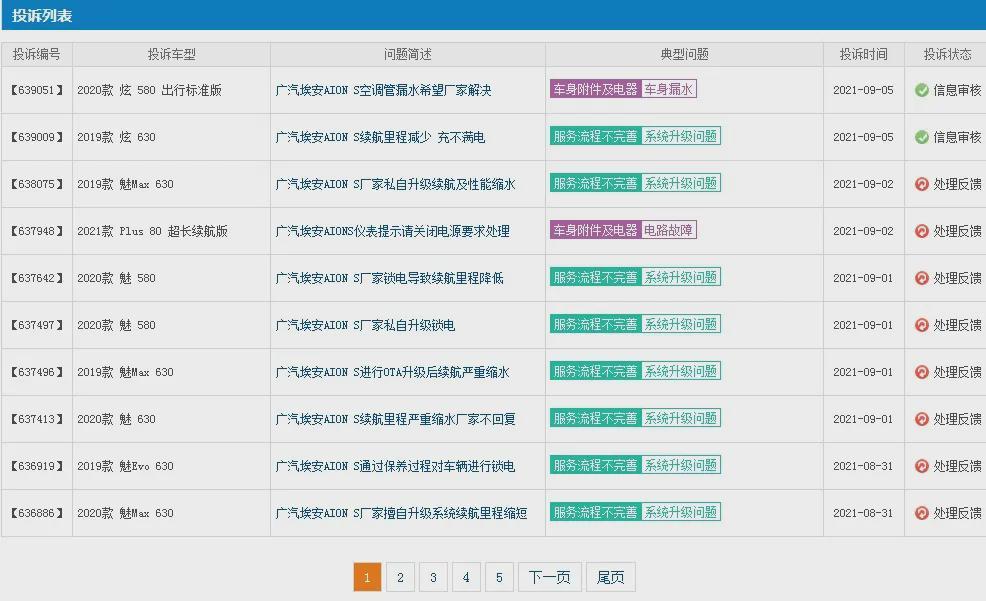Screen dimensions: 986x601
Task: Open complaint 厂家私自升级续航及性能缩水
Action: [396, 184]
